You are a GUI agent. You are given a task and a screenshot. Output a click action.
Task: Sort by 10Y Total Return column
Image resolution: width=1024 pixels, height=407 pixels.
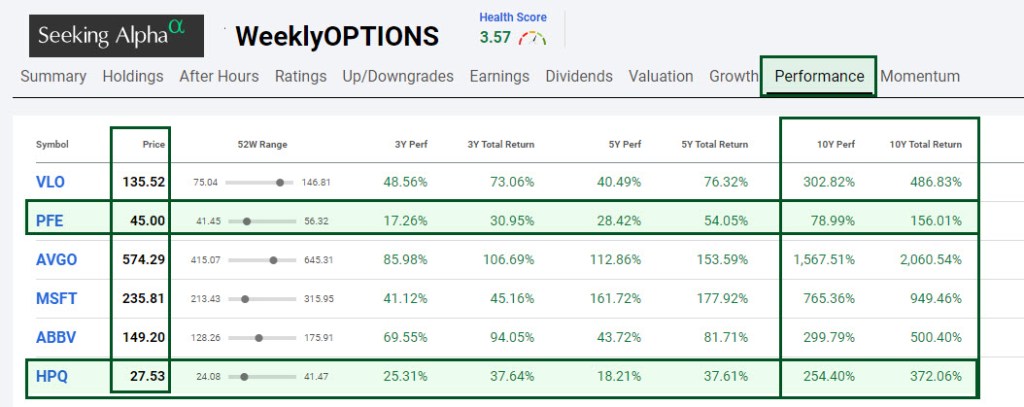coord(926,145)
